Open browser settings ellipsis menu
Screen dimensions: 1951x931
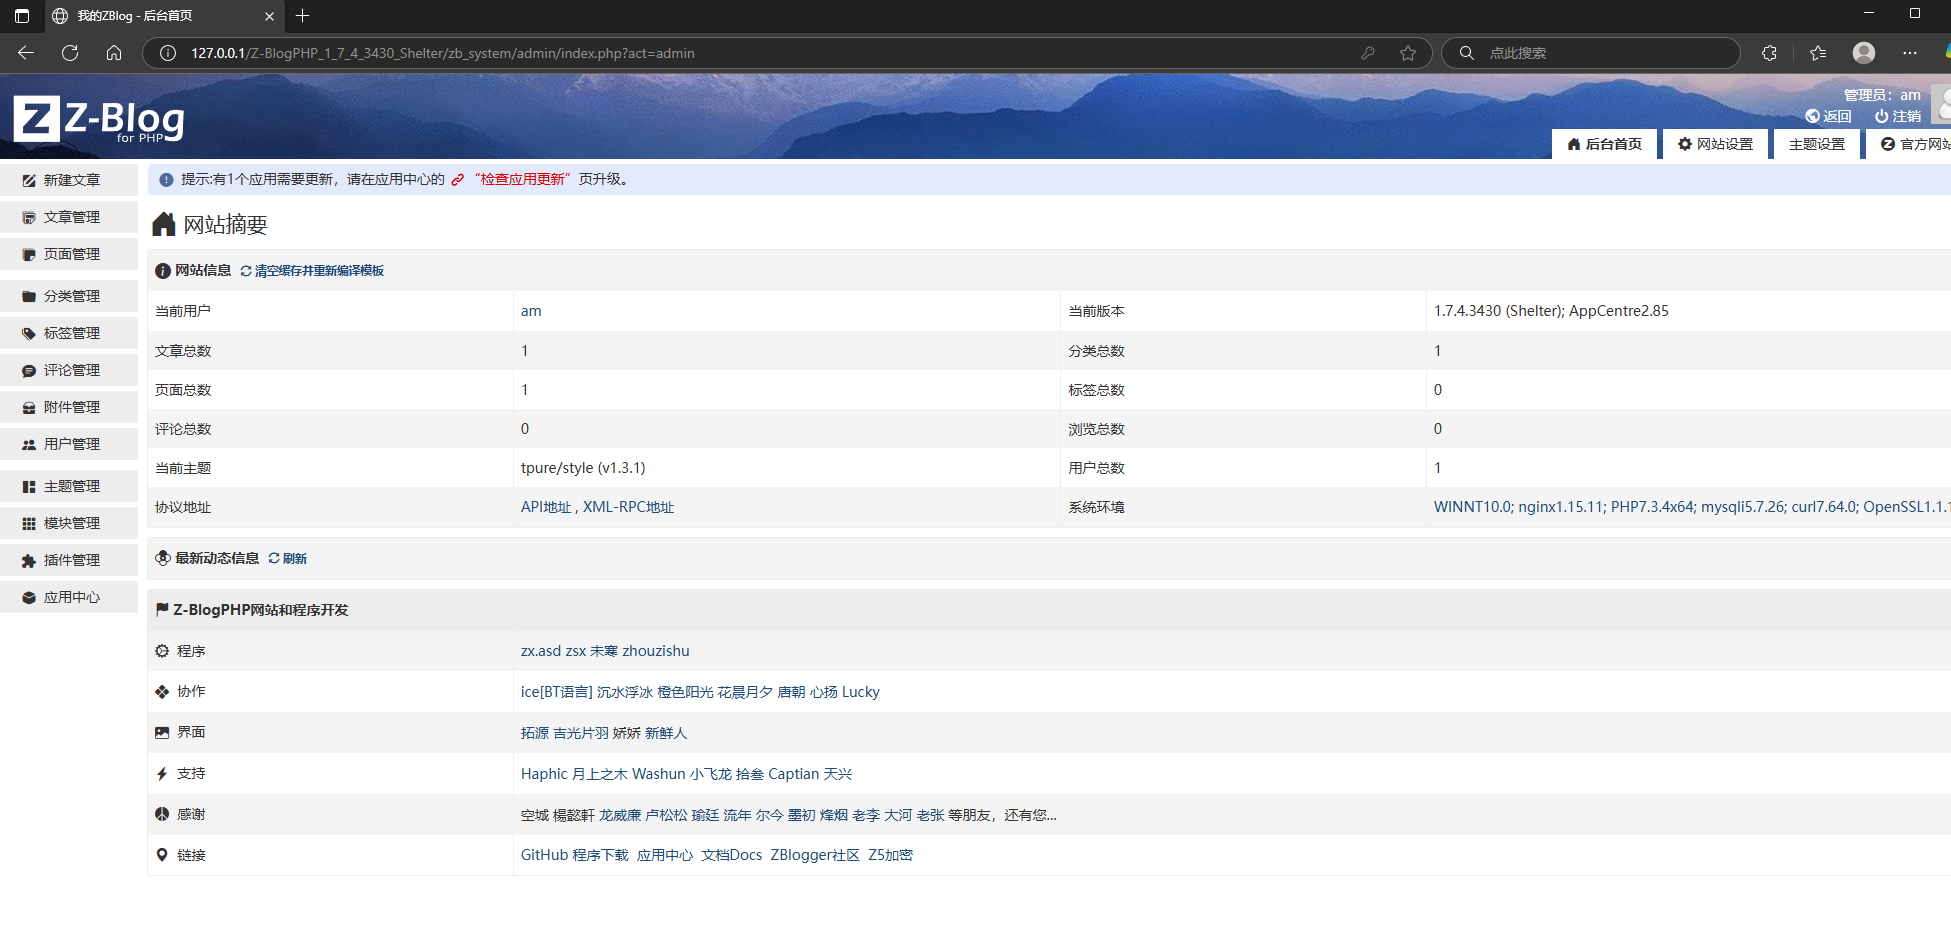pyautogui.click(x=1910, y=53)
